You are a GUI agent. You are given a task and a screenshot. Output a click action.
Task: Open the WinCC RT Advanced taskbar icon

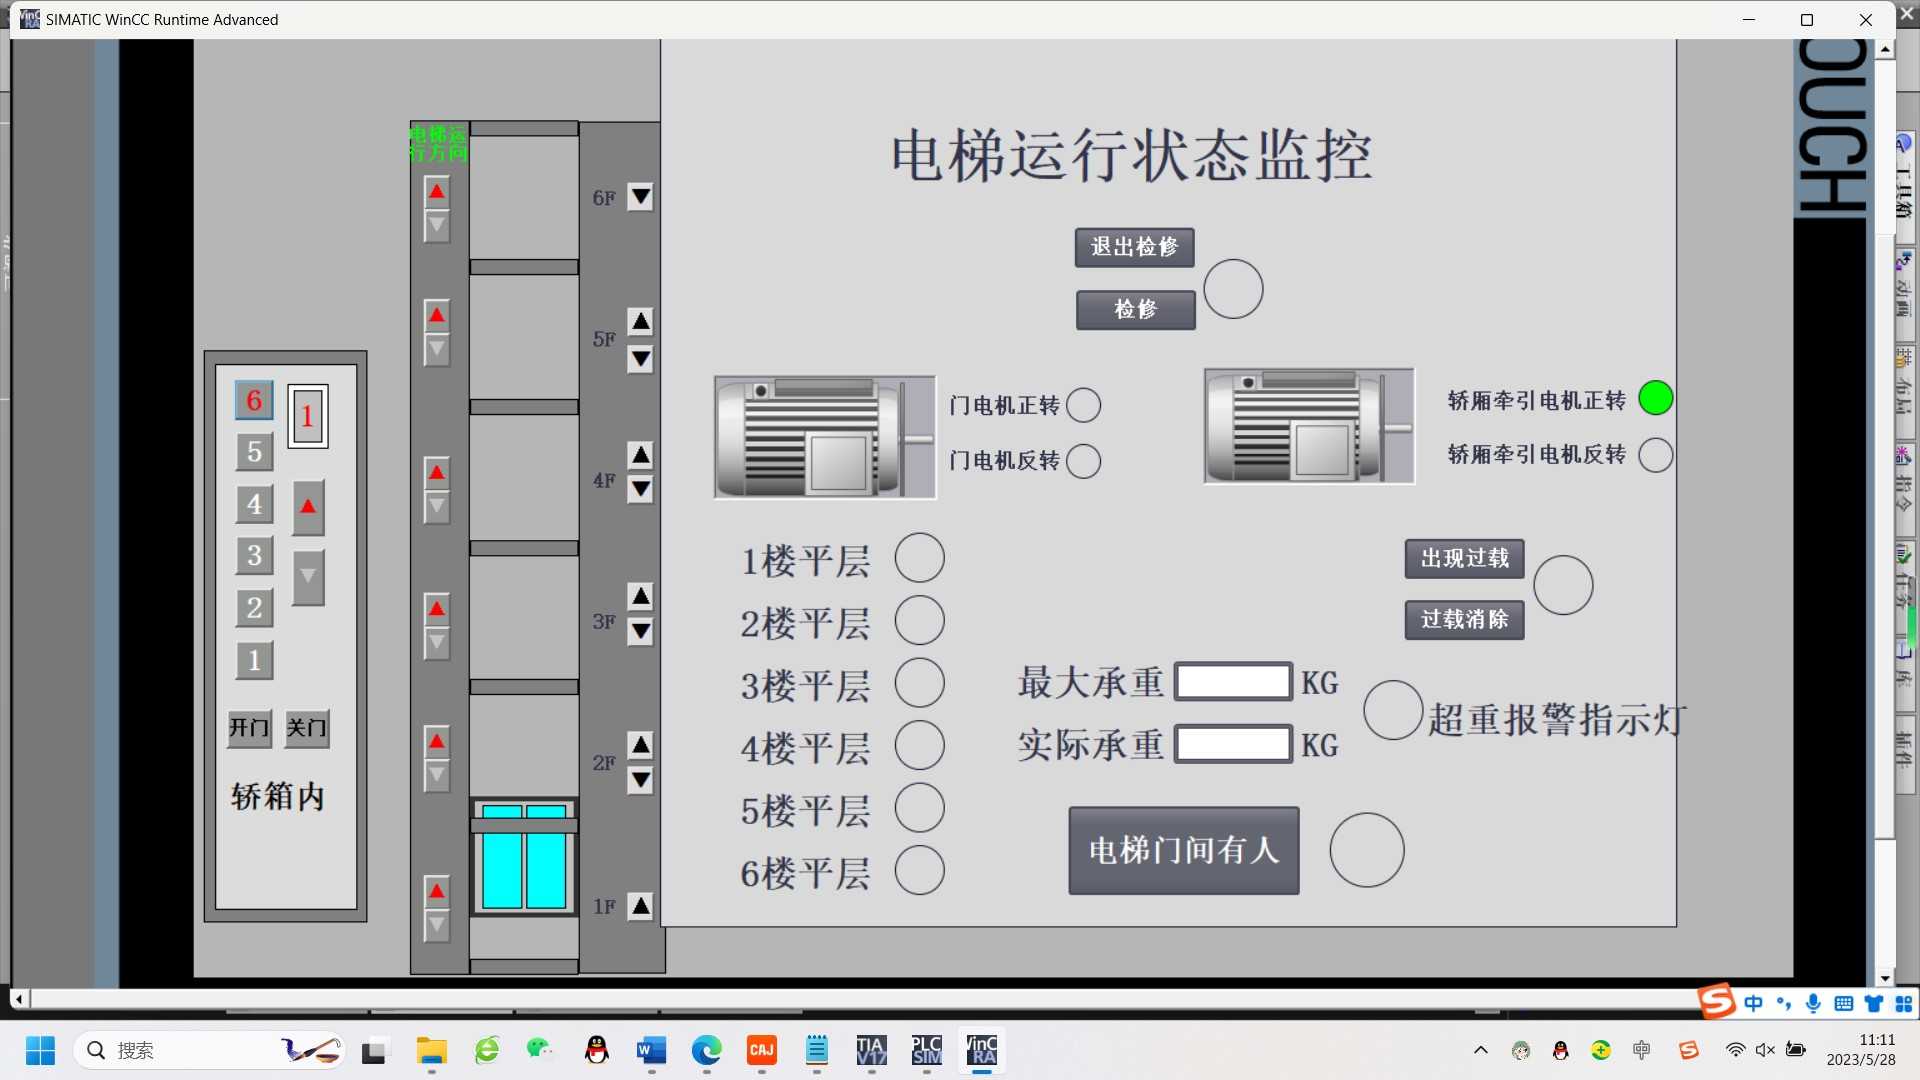click(981, 1051)
